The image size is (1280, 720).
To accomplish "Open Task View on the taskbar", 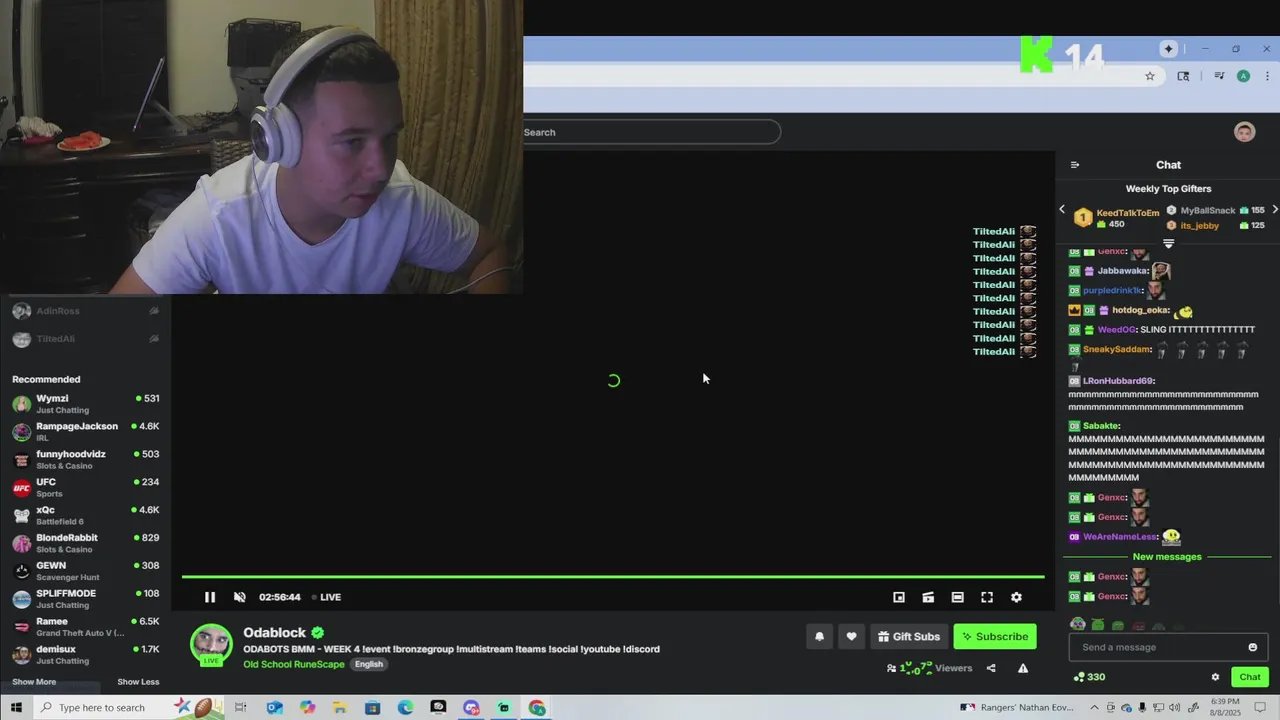I will (x=240, y=707).
